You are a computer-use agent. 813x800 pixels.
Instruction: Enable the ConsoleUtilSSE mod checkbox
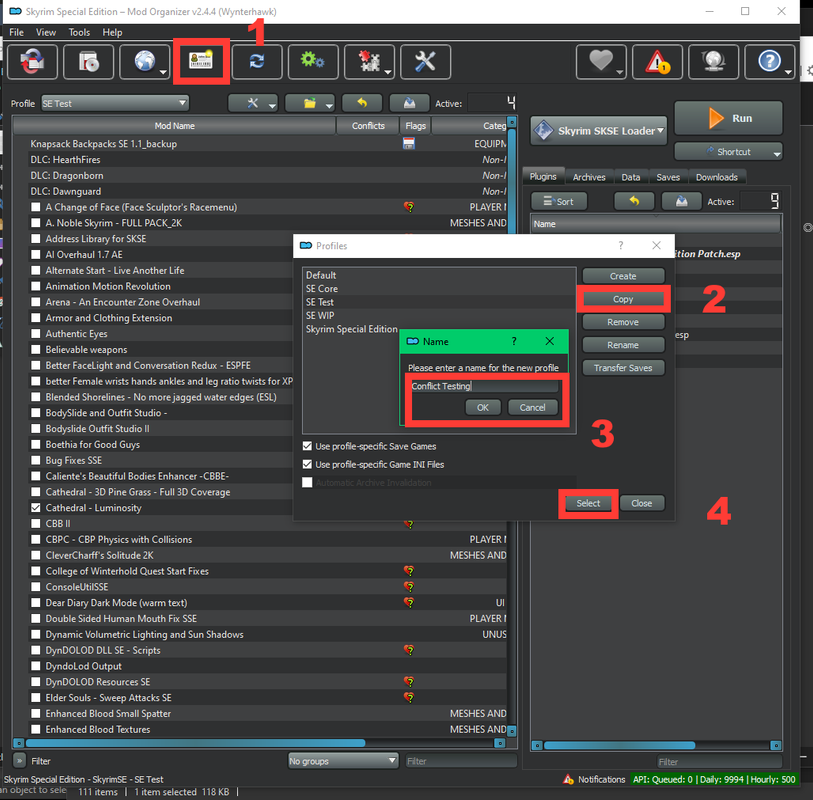(36, 587)
